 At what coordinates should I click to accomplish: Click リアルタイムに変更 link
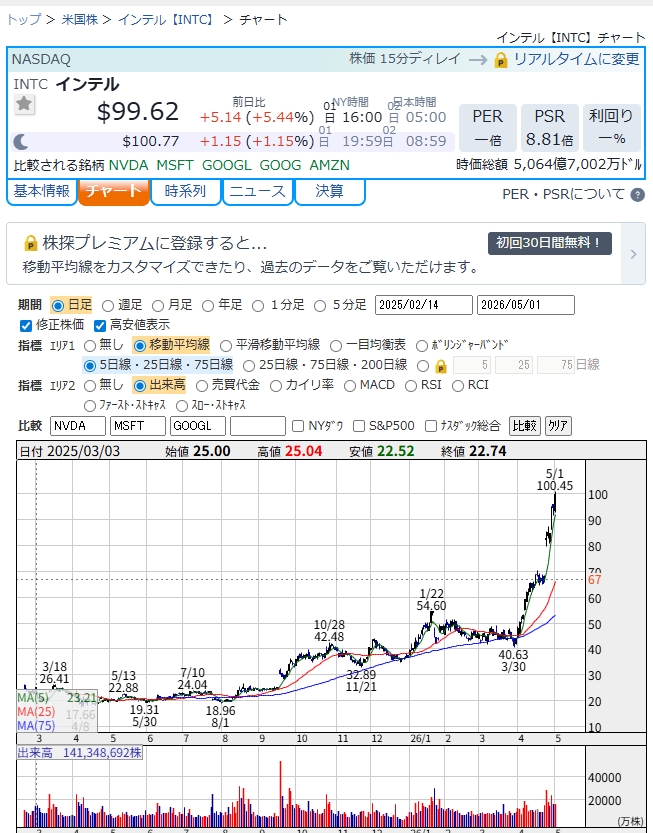point(576,59)
